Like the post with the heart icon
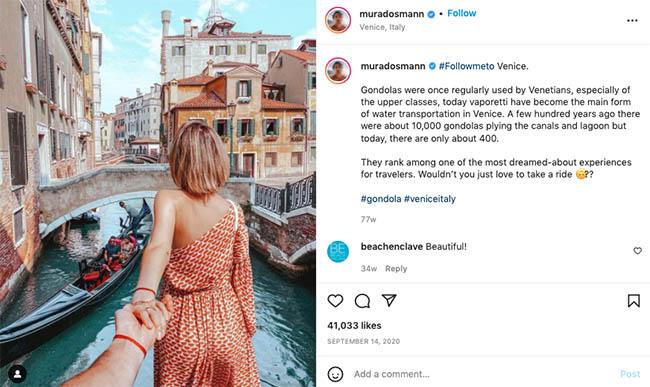The height and width of the screenshot is (387, 650). (335, 300)
